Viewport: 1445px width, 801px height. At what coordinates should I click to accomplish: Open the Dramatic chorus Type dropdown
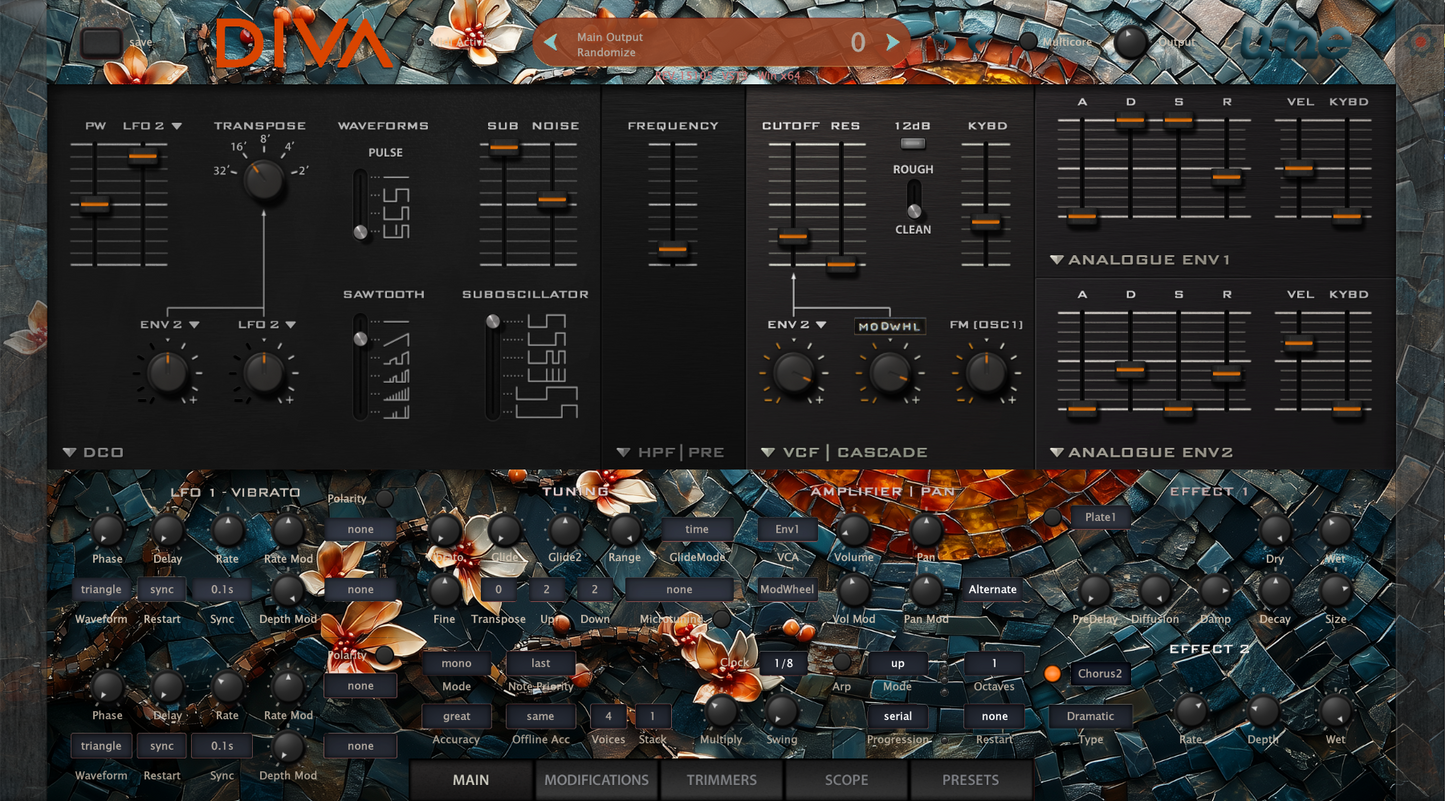[x=1090, y=716]
